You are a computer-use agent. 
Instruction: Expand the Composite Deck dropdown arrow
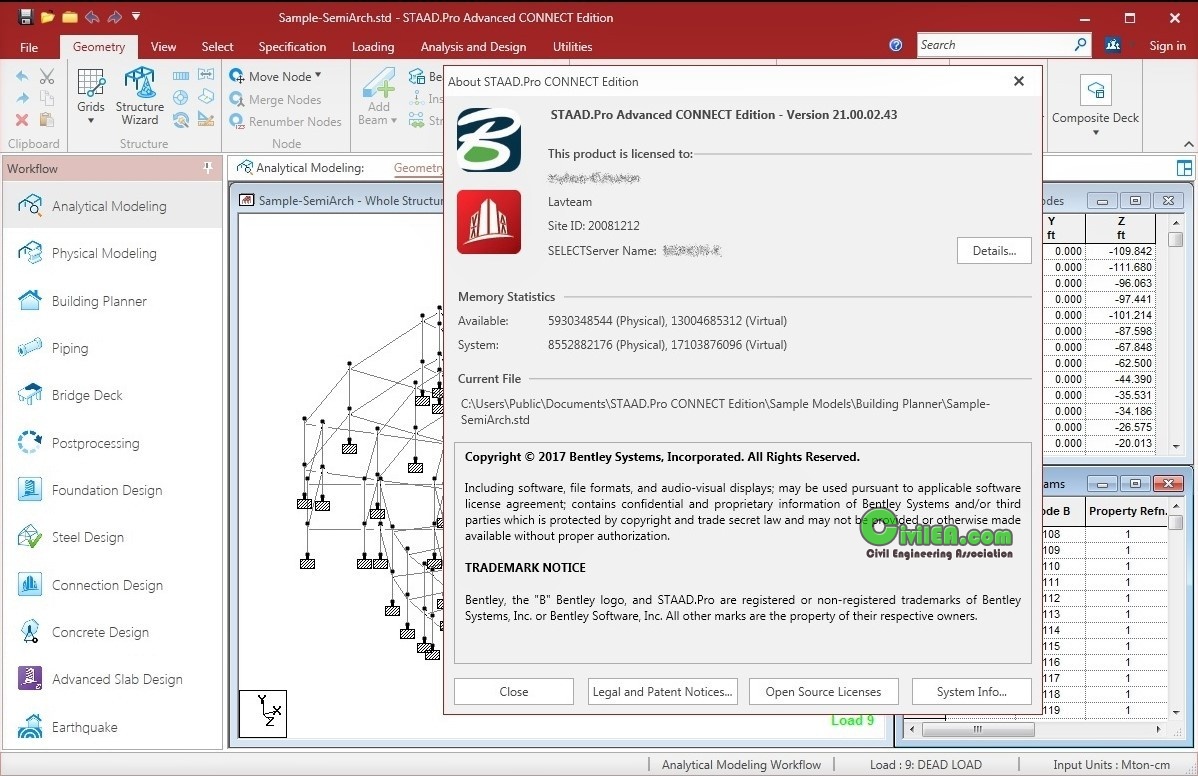pos(1096,133)
